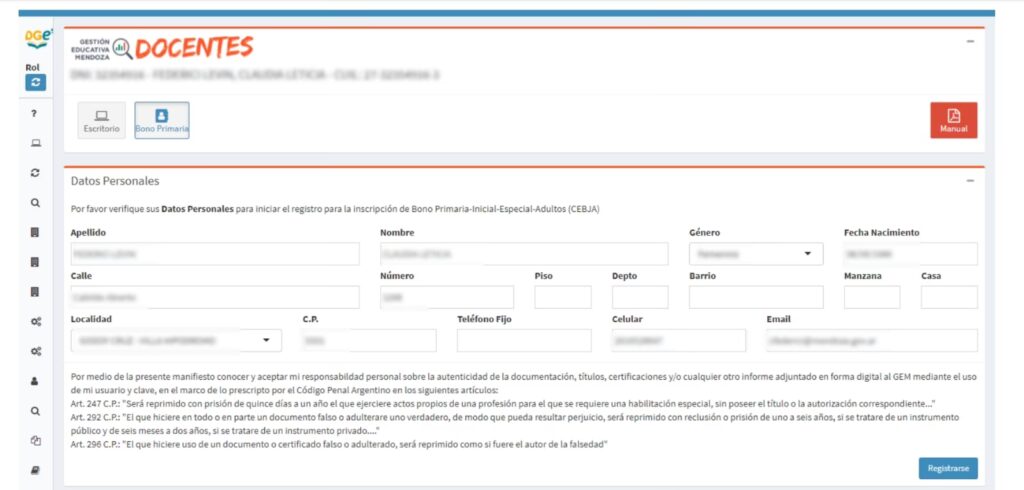Open the red Manual PDF button
This screenshot has width=1024, height=490.
point(953,120)
